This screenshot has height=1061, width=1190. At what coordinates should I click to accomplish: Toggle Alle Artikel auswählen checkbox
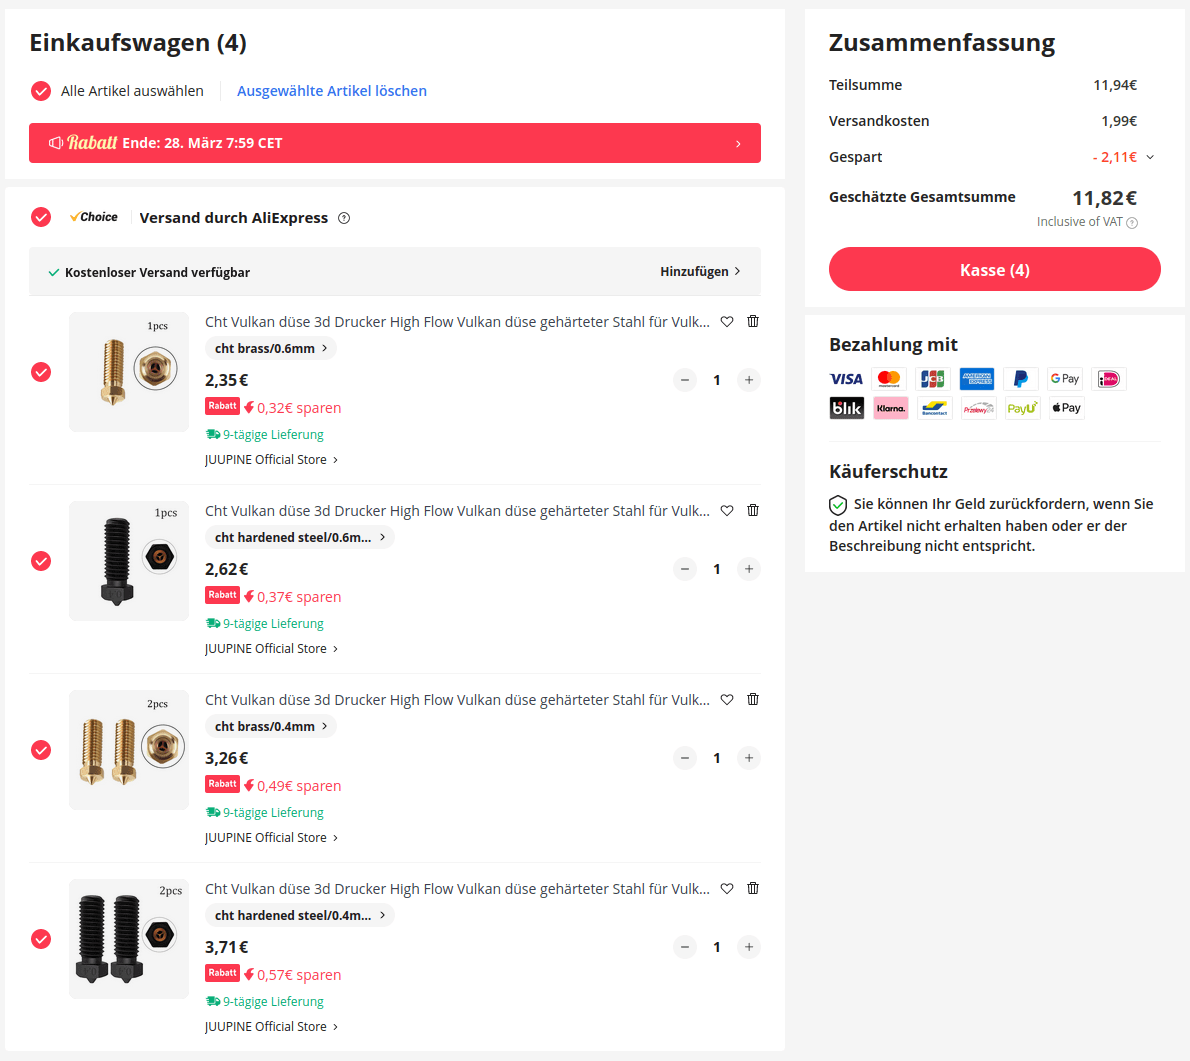coord(41,91)
